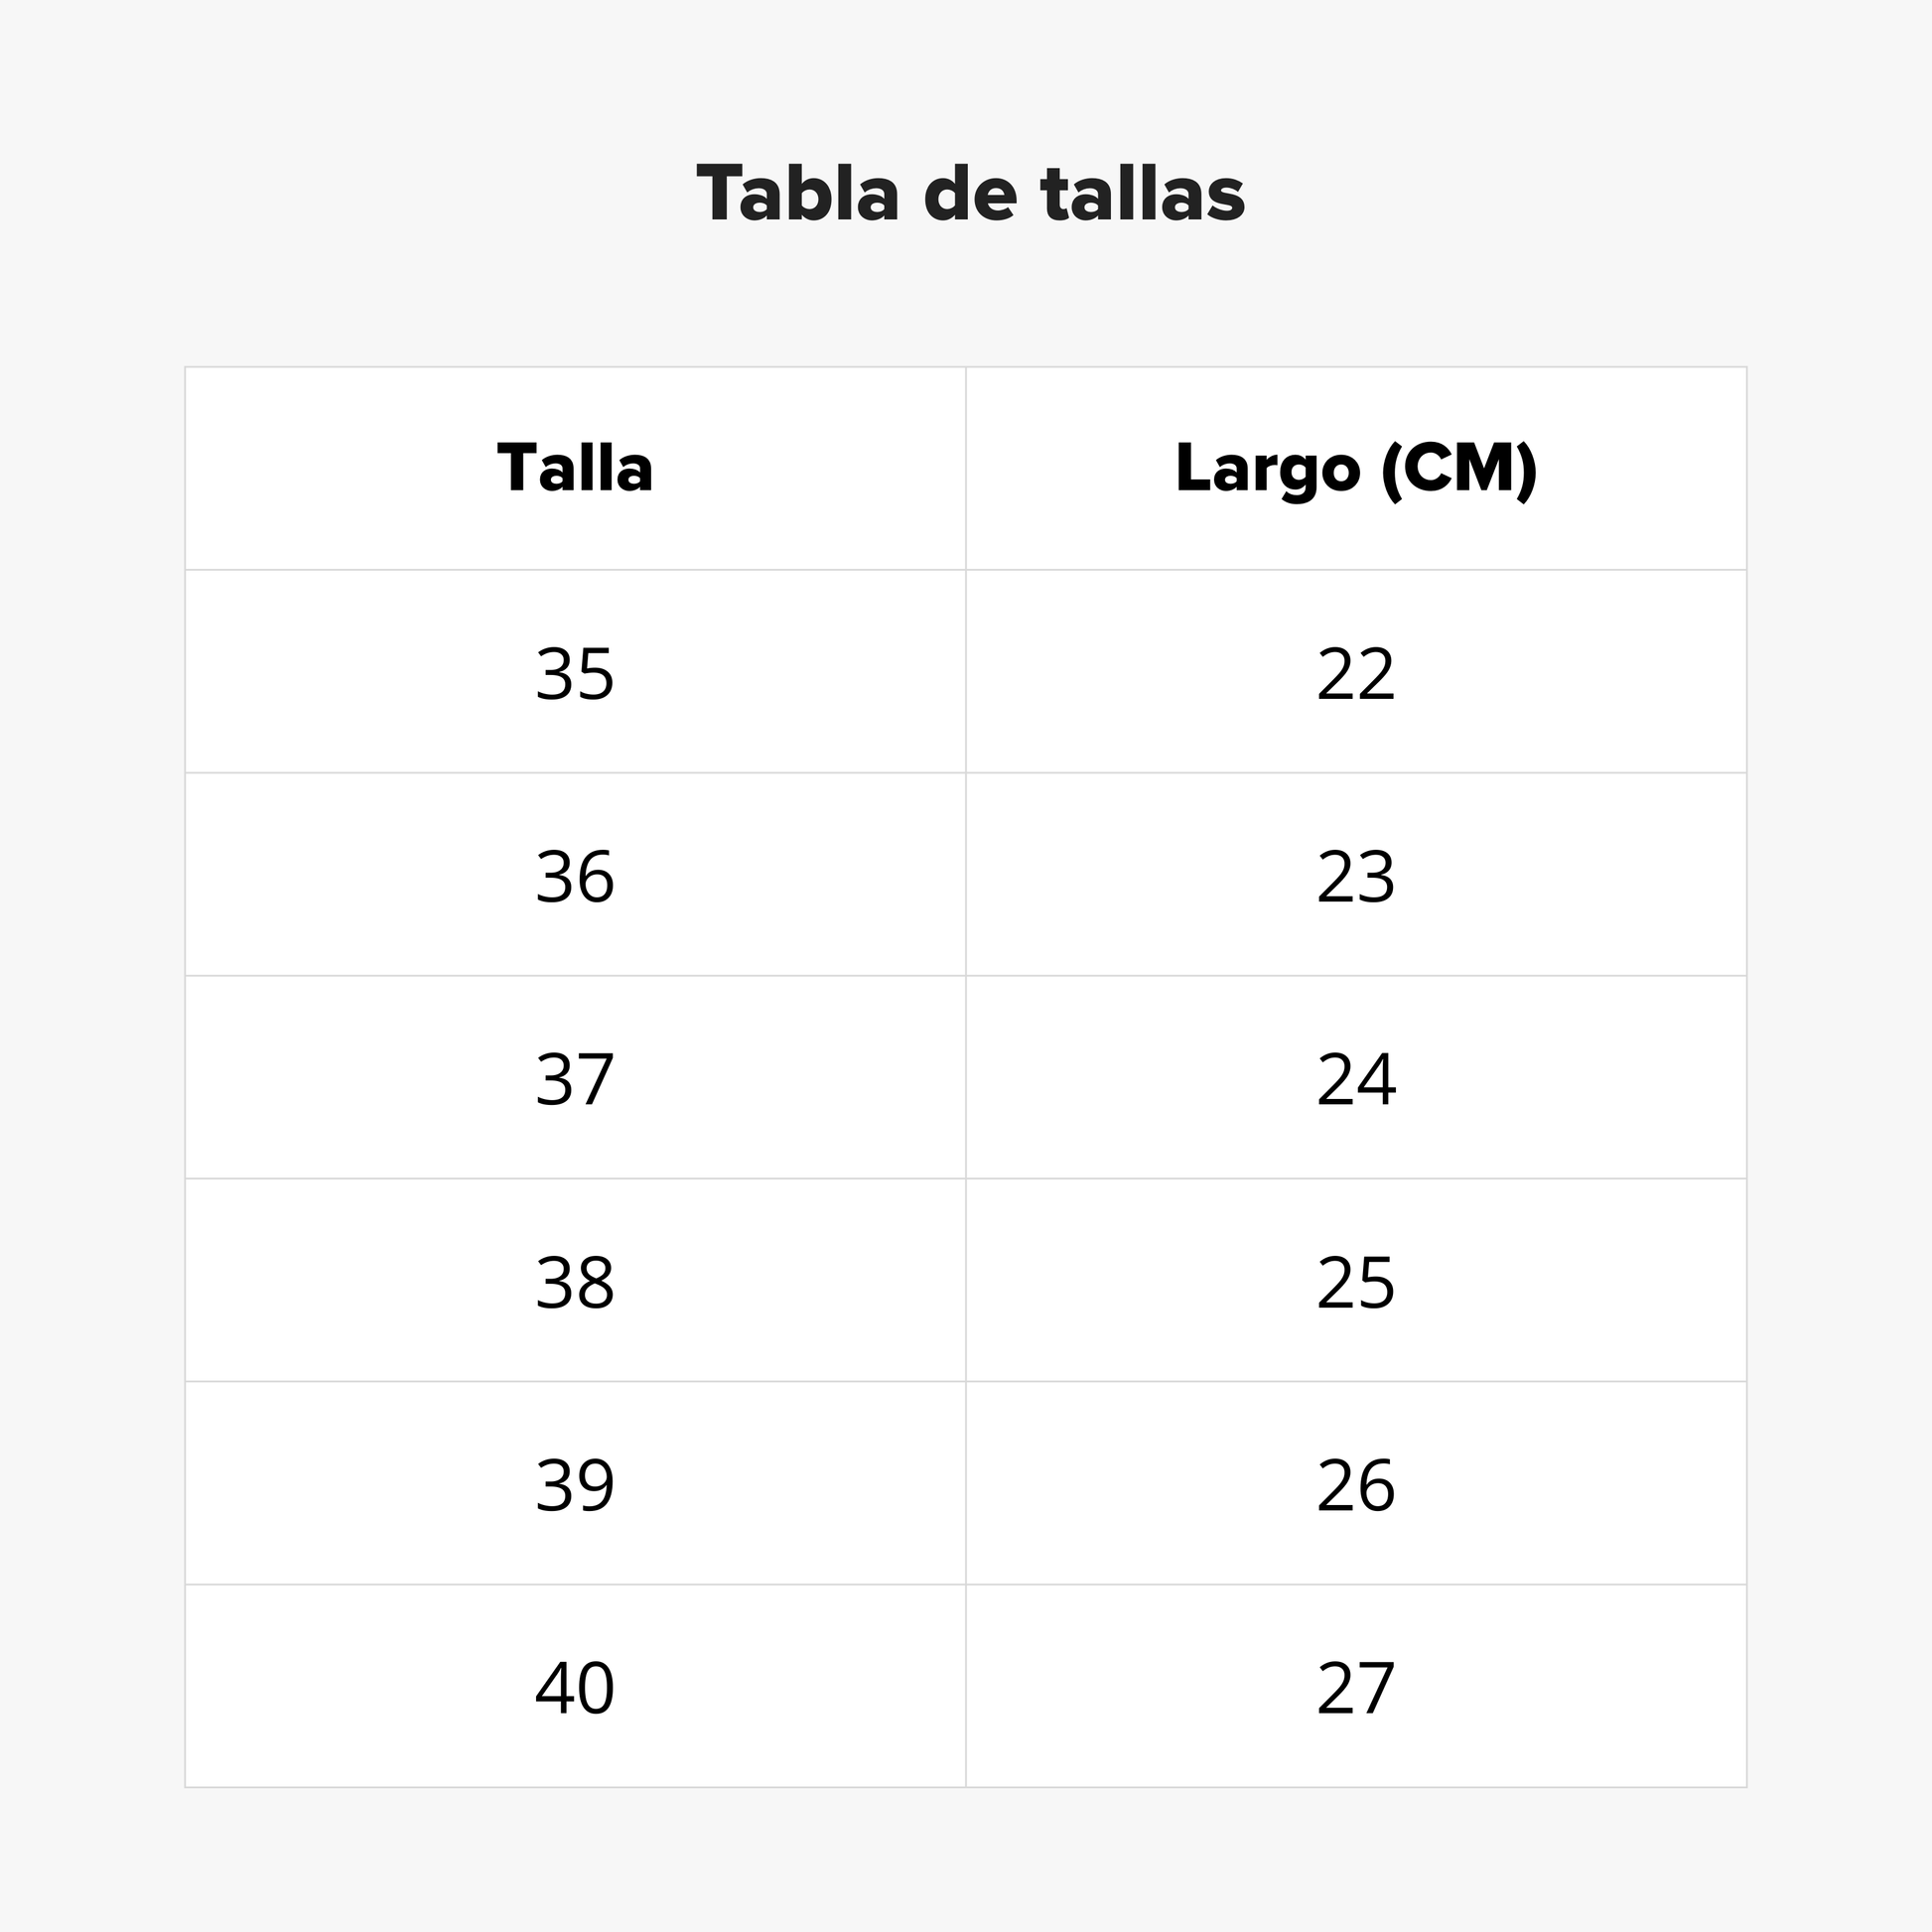Select size 40 cell
This screenshot has height=1932, width=1932.
pyautogui.click(x=575, y=1688)
